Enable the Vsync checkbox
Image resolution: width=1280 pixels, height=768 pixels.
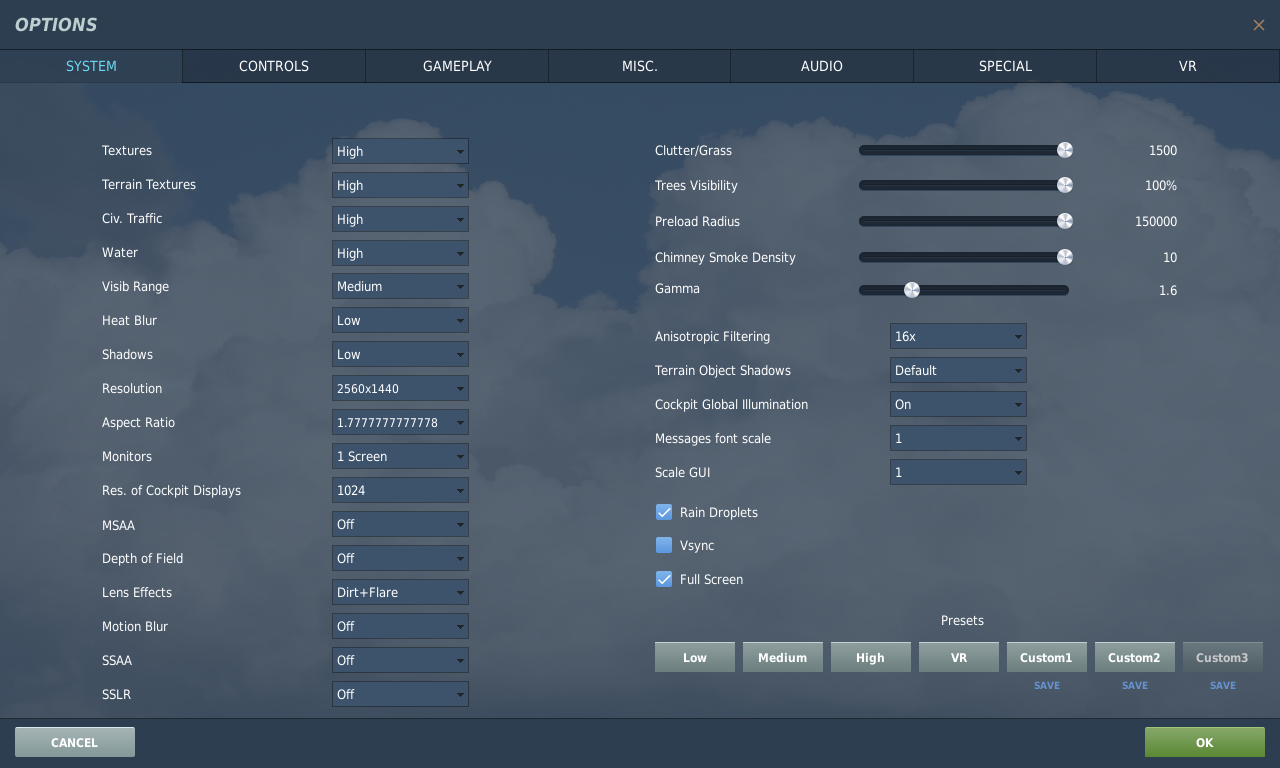coord(664,545)
